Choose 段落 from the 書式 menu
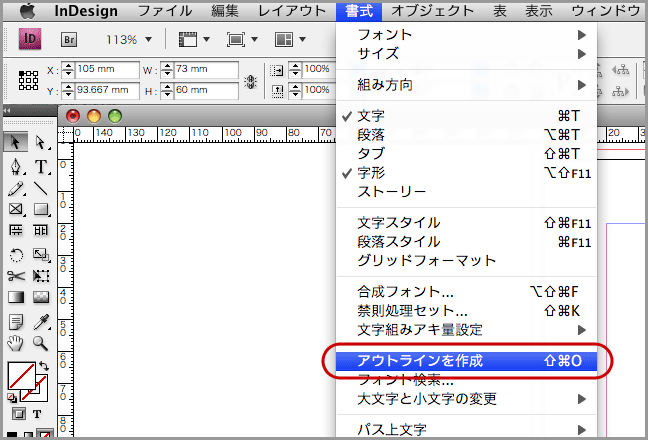648x440 pixels. 466,135
